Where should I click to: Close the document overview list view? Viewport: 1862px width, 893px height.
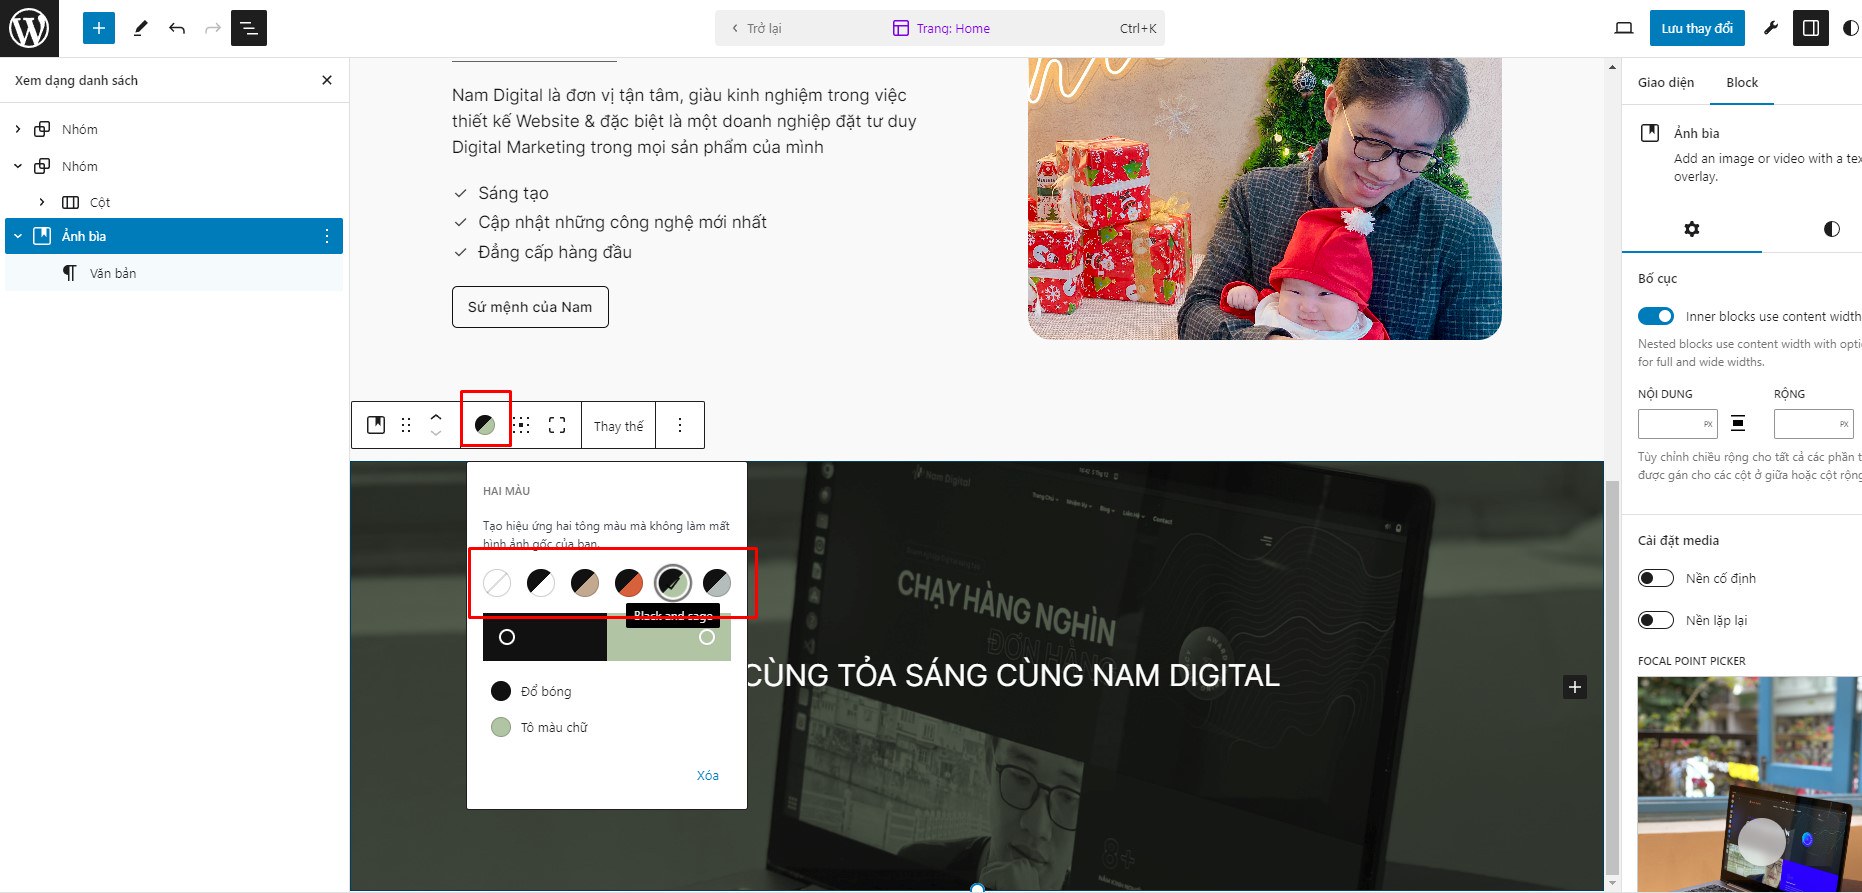click(x=327, y=80)
